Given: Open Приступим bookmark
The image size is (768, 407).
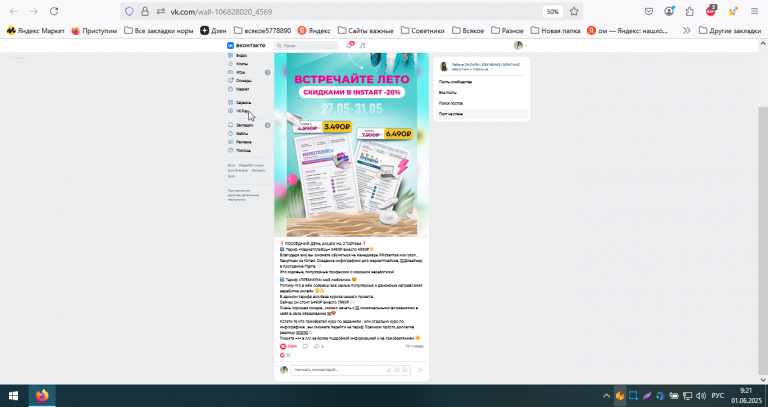Looking at the screenshot, I should coord(95,30).
